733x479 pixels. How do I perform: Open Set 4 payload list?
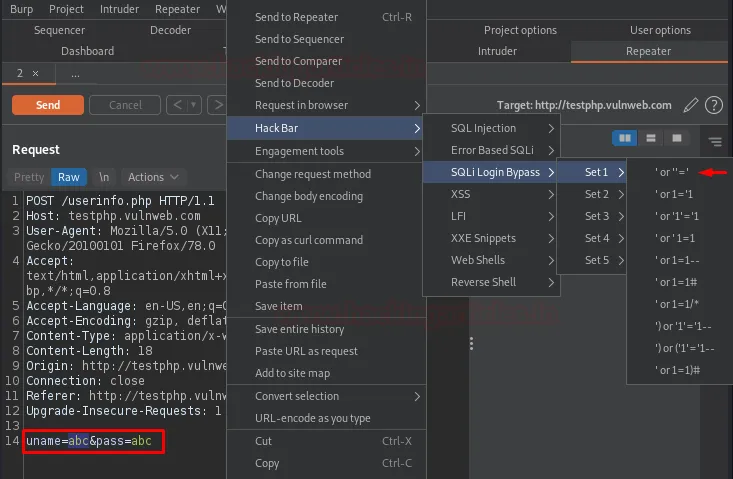pos(591,238)
